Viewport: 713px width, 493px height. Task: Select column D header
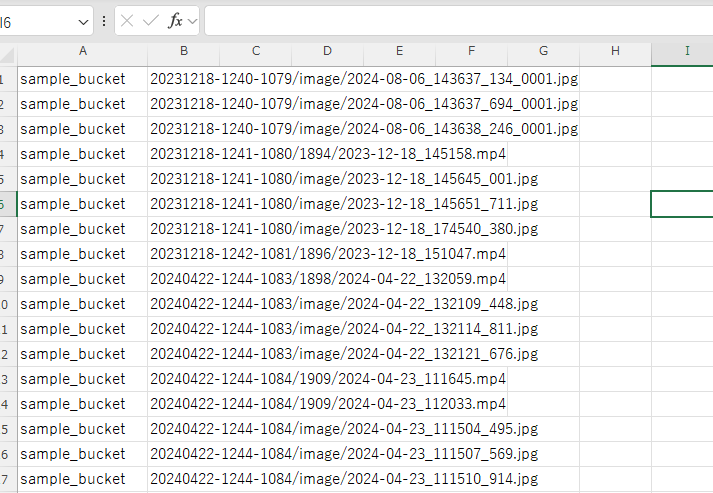(x=328, y=51)
